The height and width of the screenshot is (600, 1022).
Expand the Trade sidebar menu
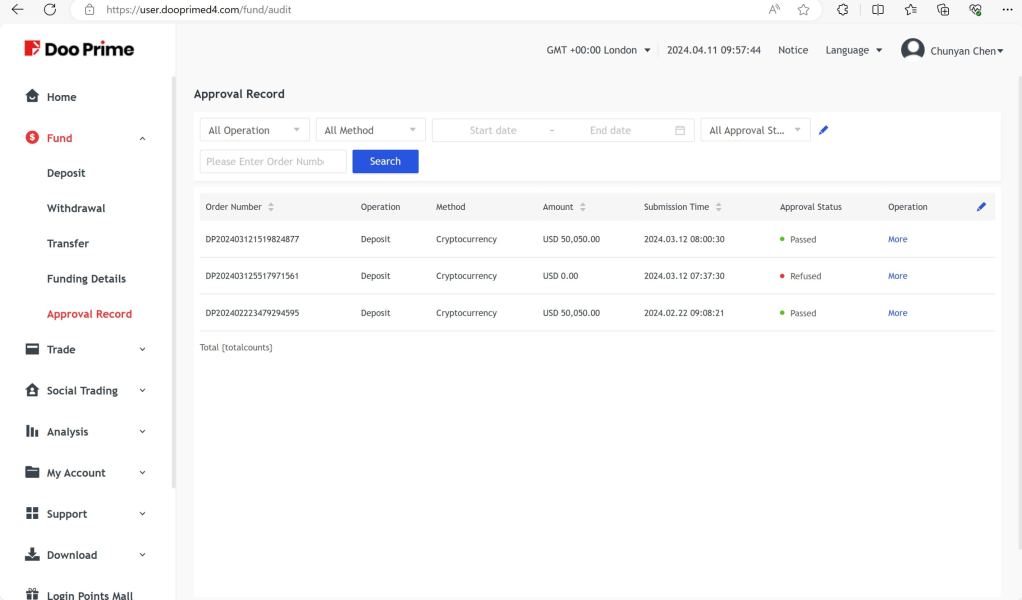[87, 349]
